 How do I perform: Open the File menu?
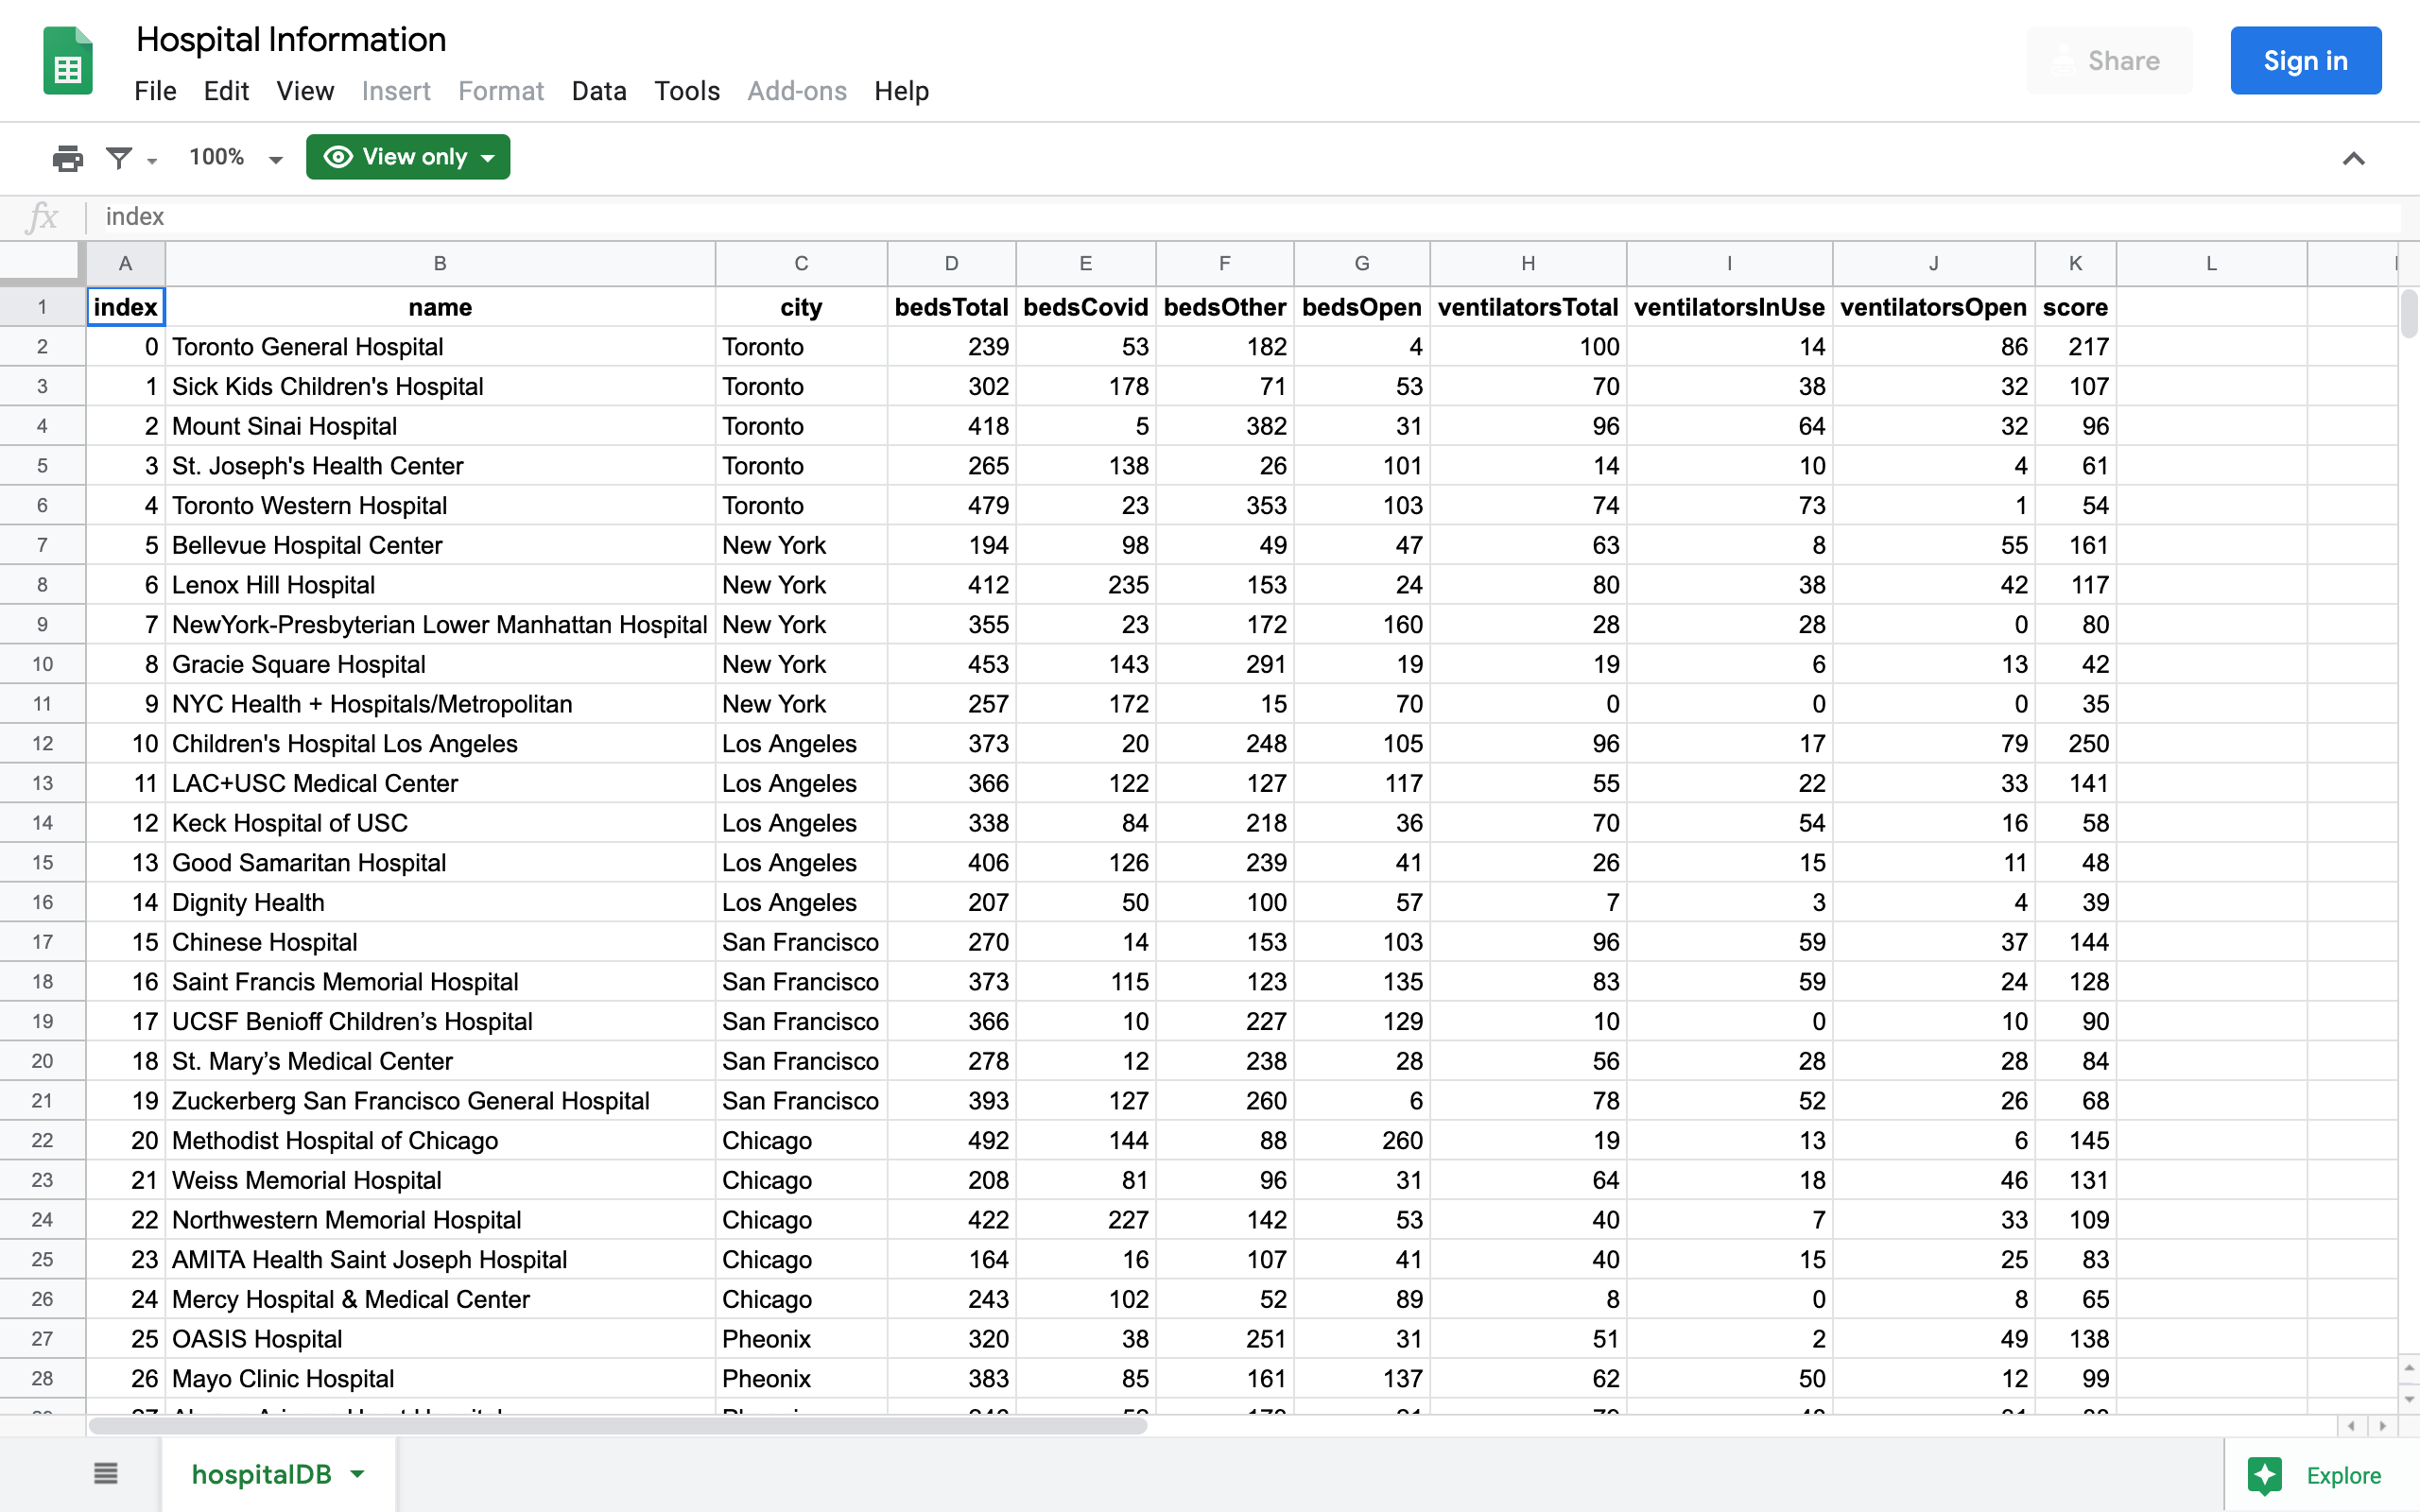(155, 91)
